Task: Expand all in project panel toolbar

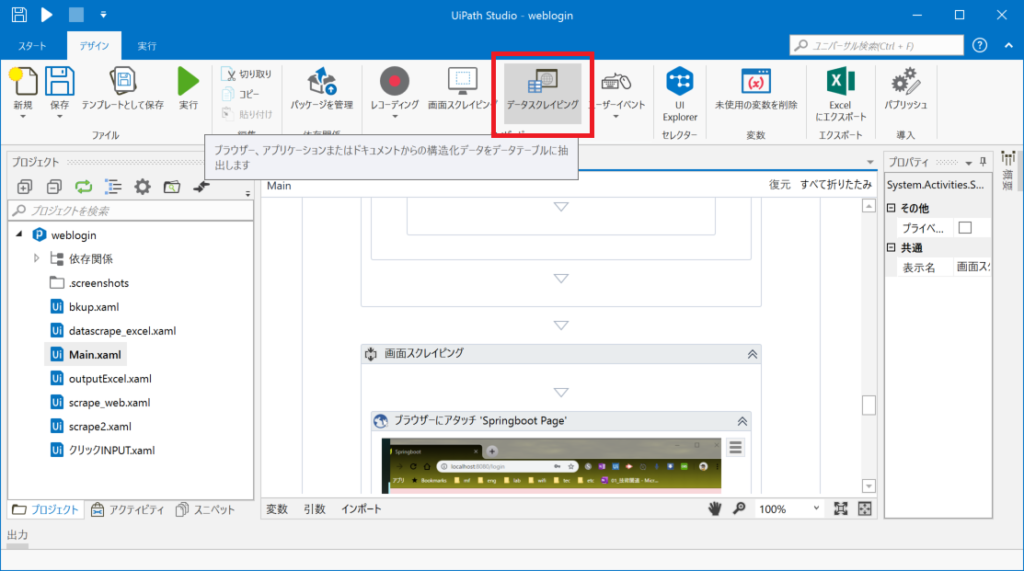Action: [24, 188]
